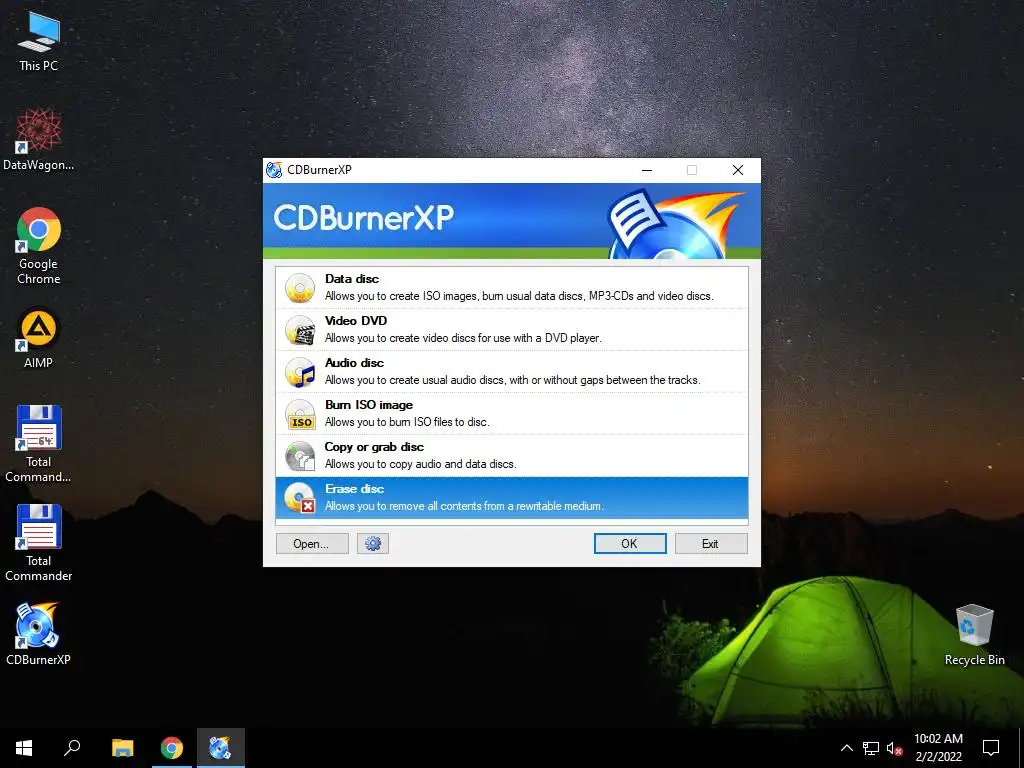
Task: Click the OK button
Action: (x=630, y=543)
